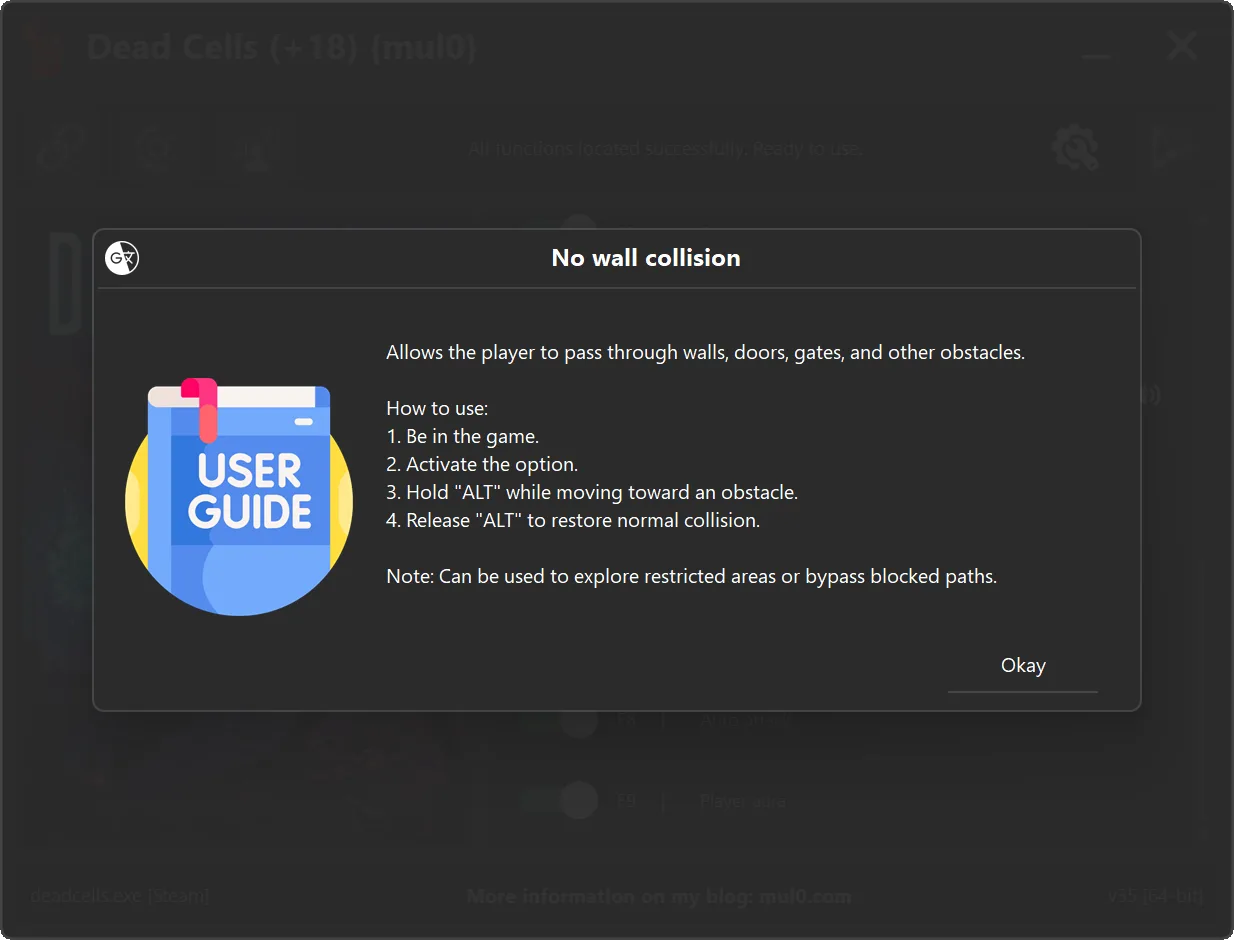
Task: Dismiss the dialog with the Okay button
Action: click(x=1023, y=666)
